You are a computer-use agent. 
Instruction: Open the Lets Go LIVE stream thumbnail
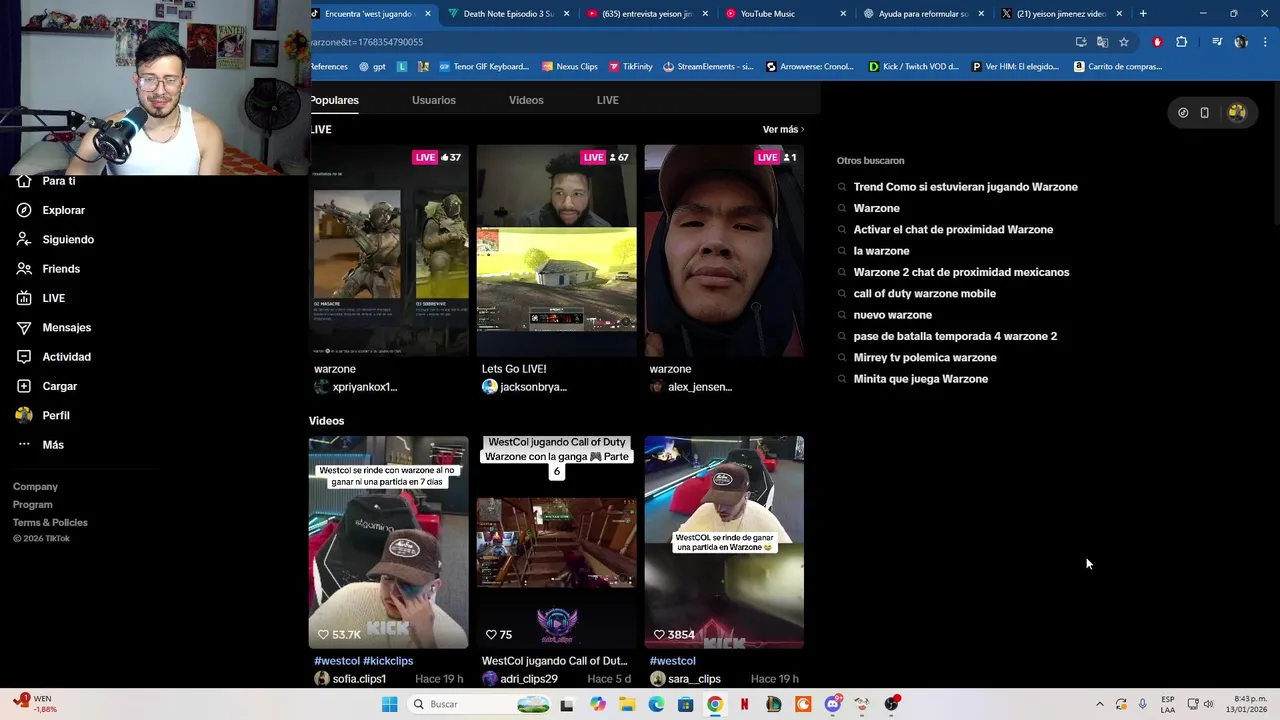click(556, 251)
